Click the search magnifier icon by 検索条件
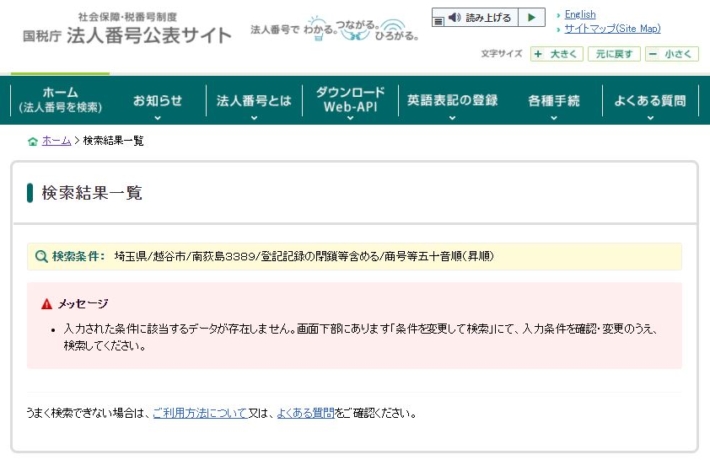This screenshot has height=460, width=710. (41, 256)
